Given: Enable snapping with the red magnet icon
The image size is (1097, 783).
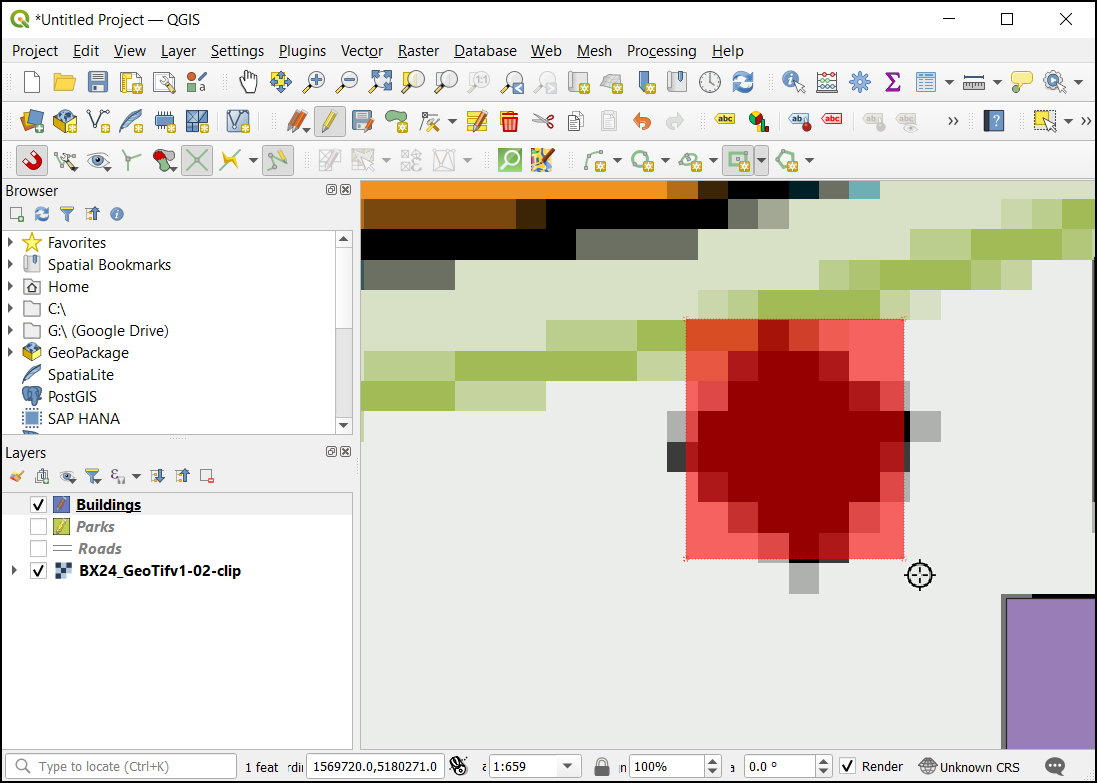Looking at the screenshot, I should click(32, 160).
